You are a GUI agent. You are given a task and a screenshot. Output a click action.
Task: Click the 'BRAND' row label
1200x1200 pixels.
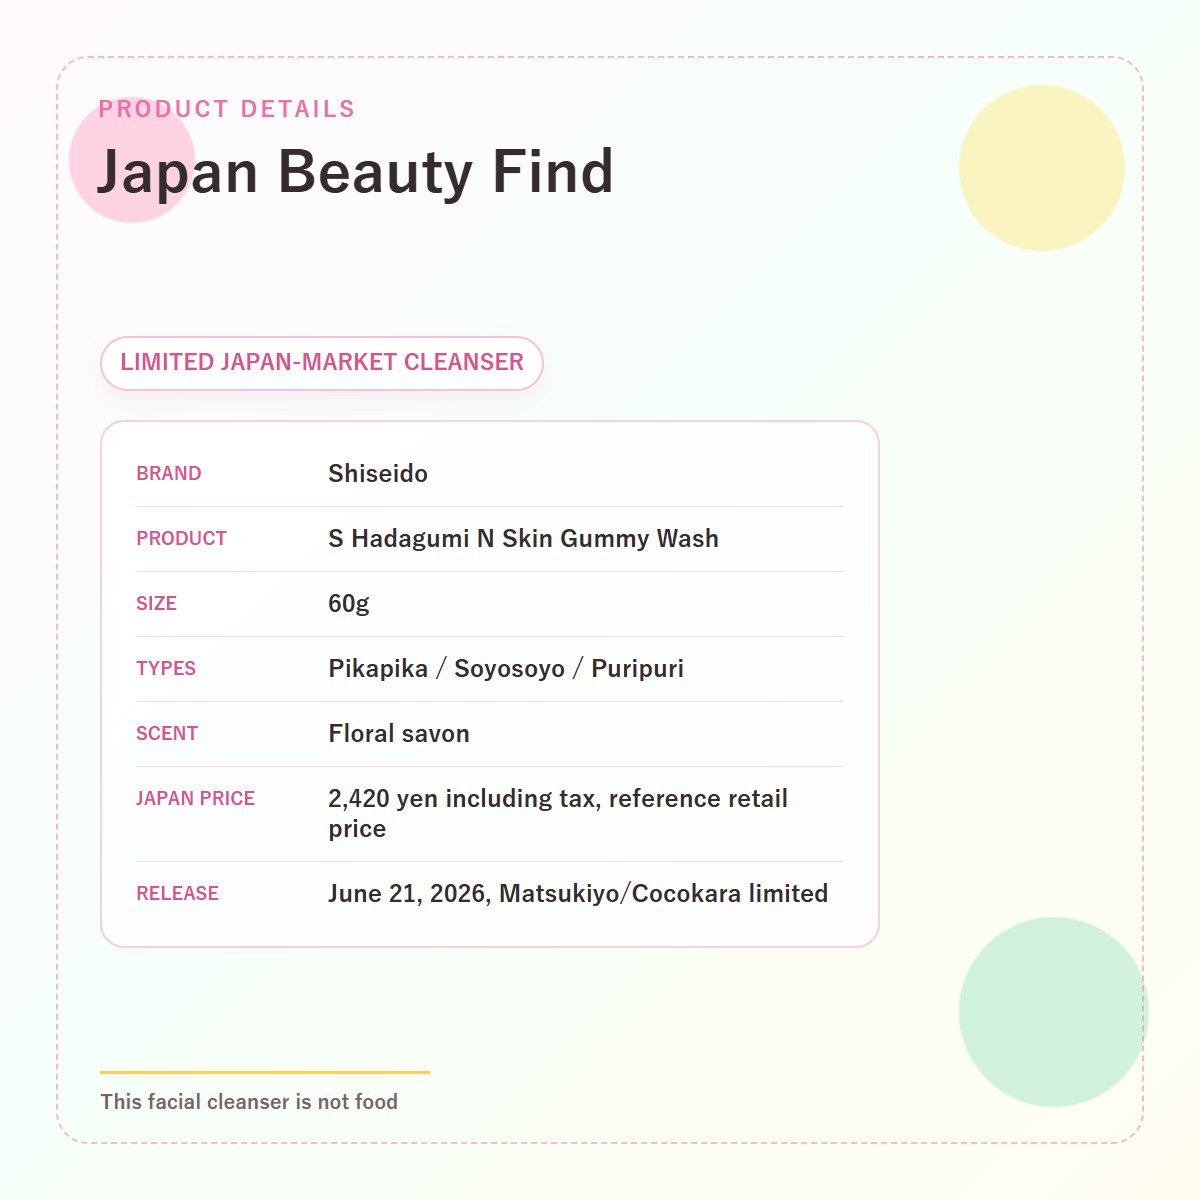169,474
